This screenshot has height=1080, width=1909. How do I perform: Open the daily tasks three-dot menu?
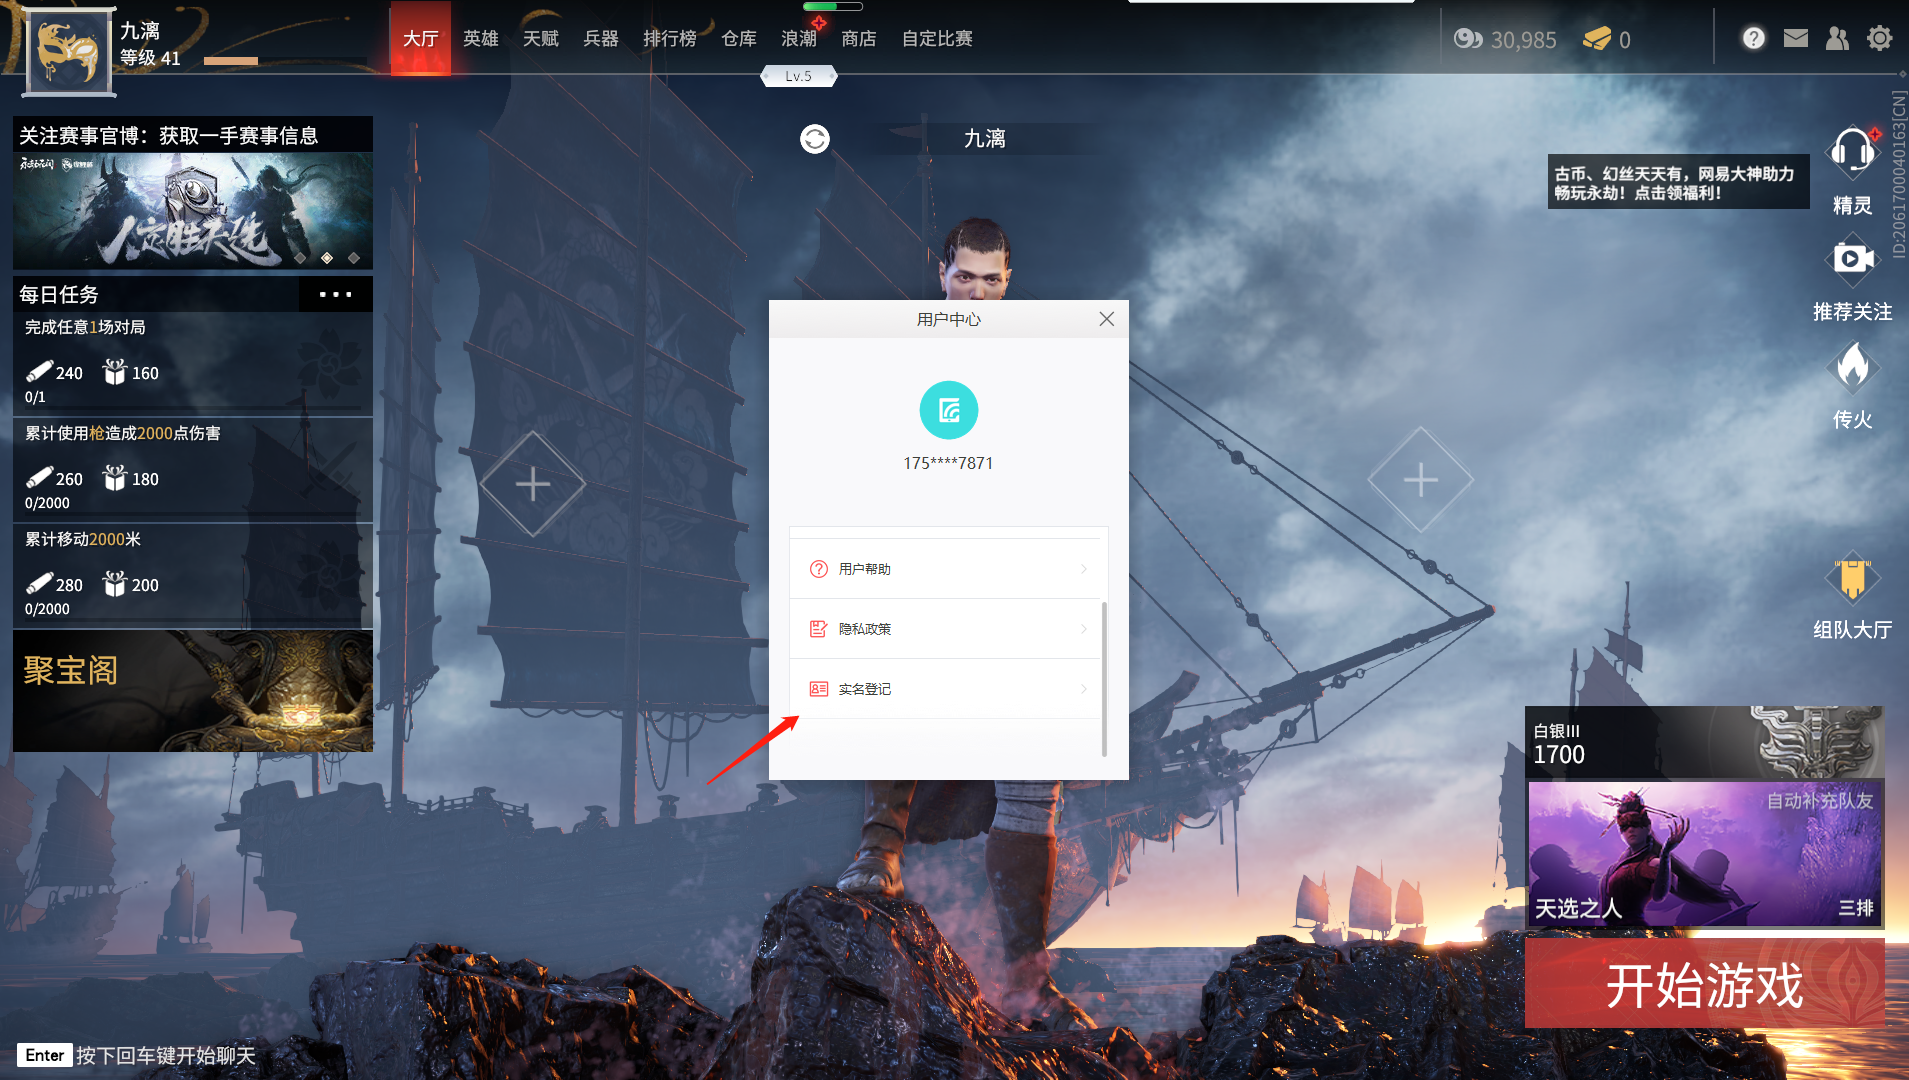(x=335, y=294)
